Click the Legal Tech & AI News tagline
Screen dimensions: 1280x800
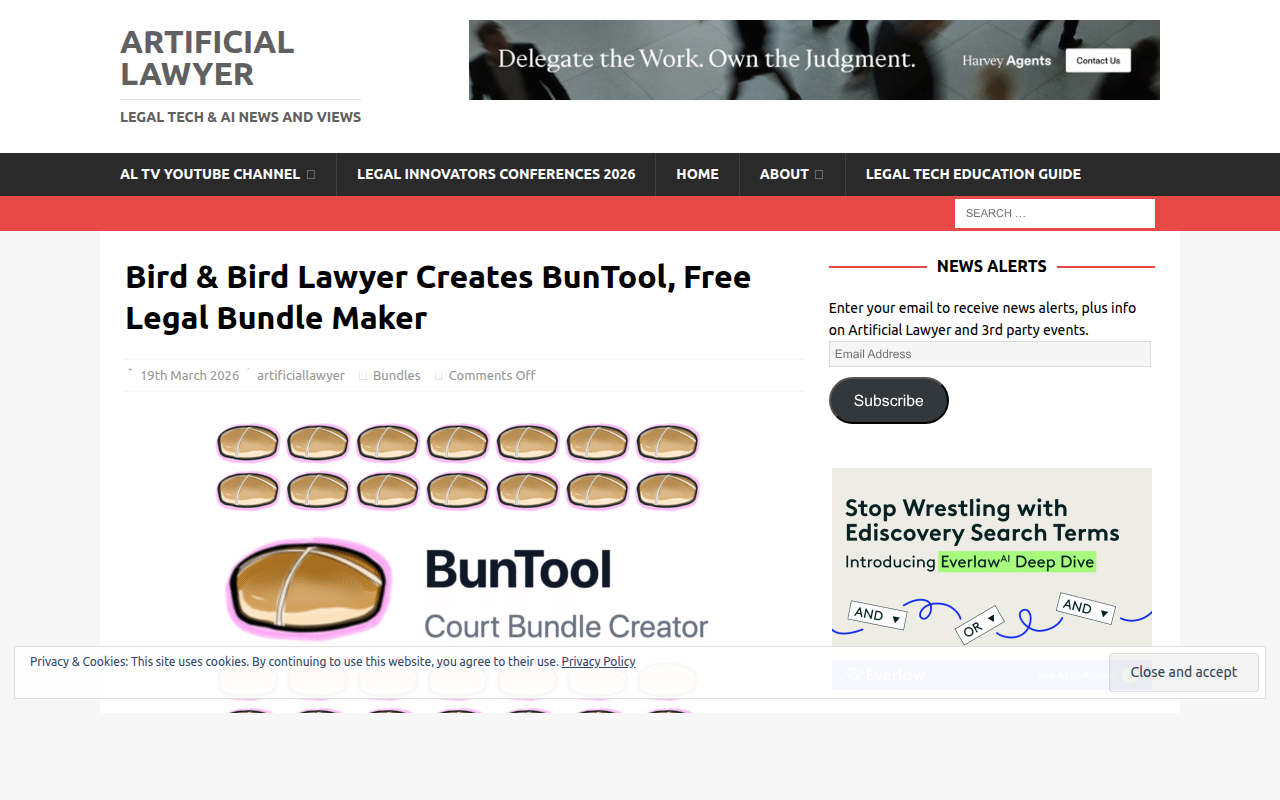pyautogui.click(x=240, y=117)
